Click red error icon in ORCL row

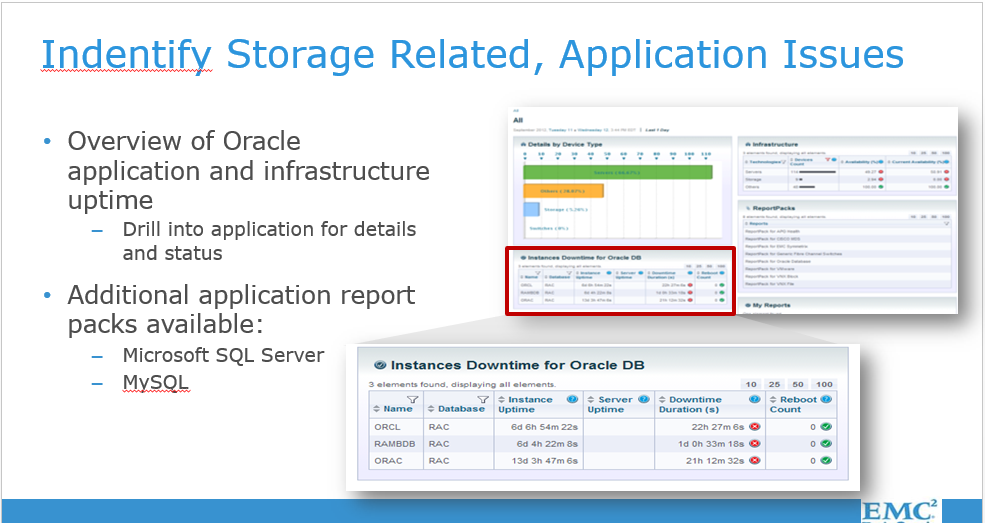pos(755,426)
